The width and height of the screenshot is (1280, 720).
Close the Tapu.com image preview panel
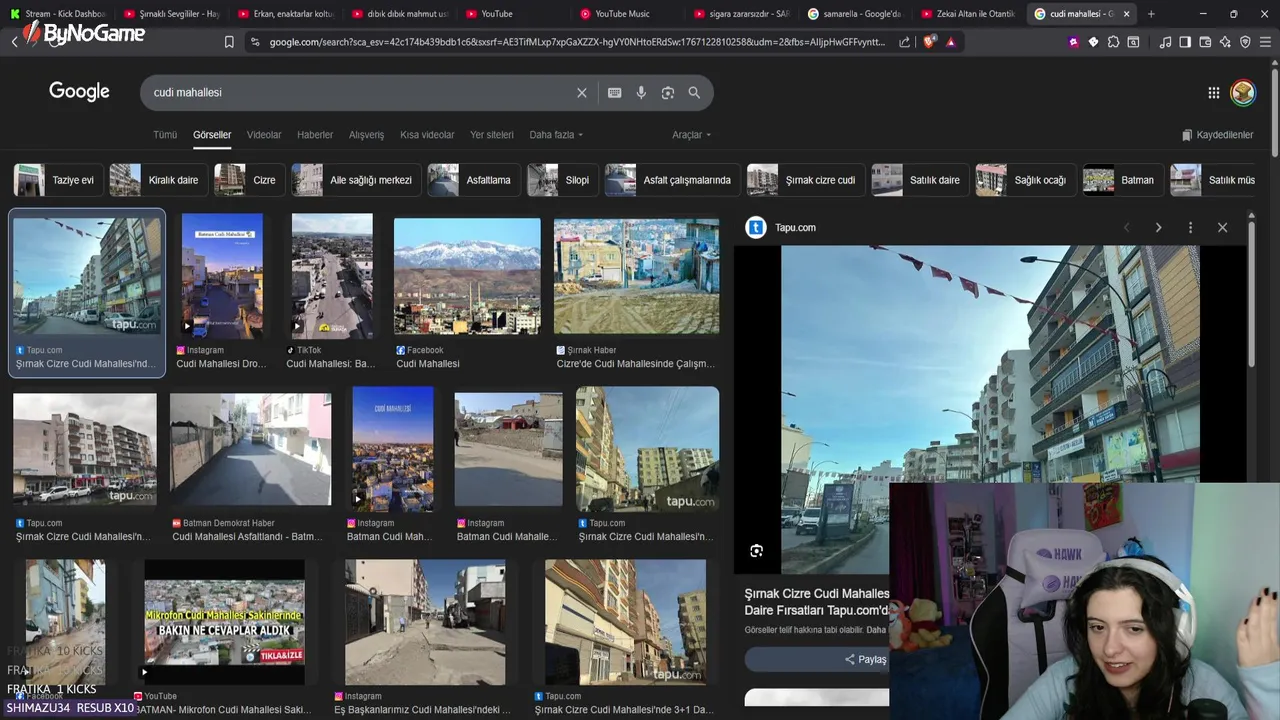coord(1222,228)
